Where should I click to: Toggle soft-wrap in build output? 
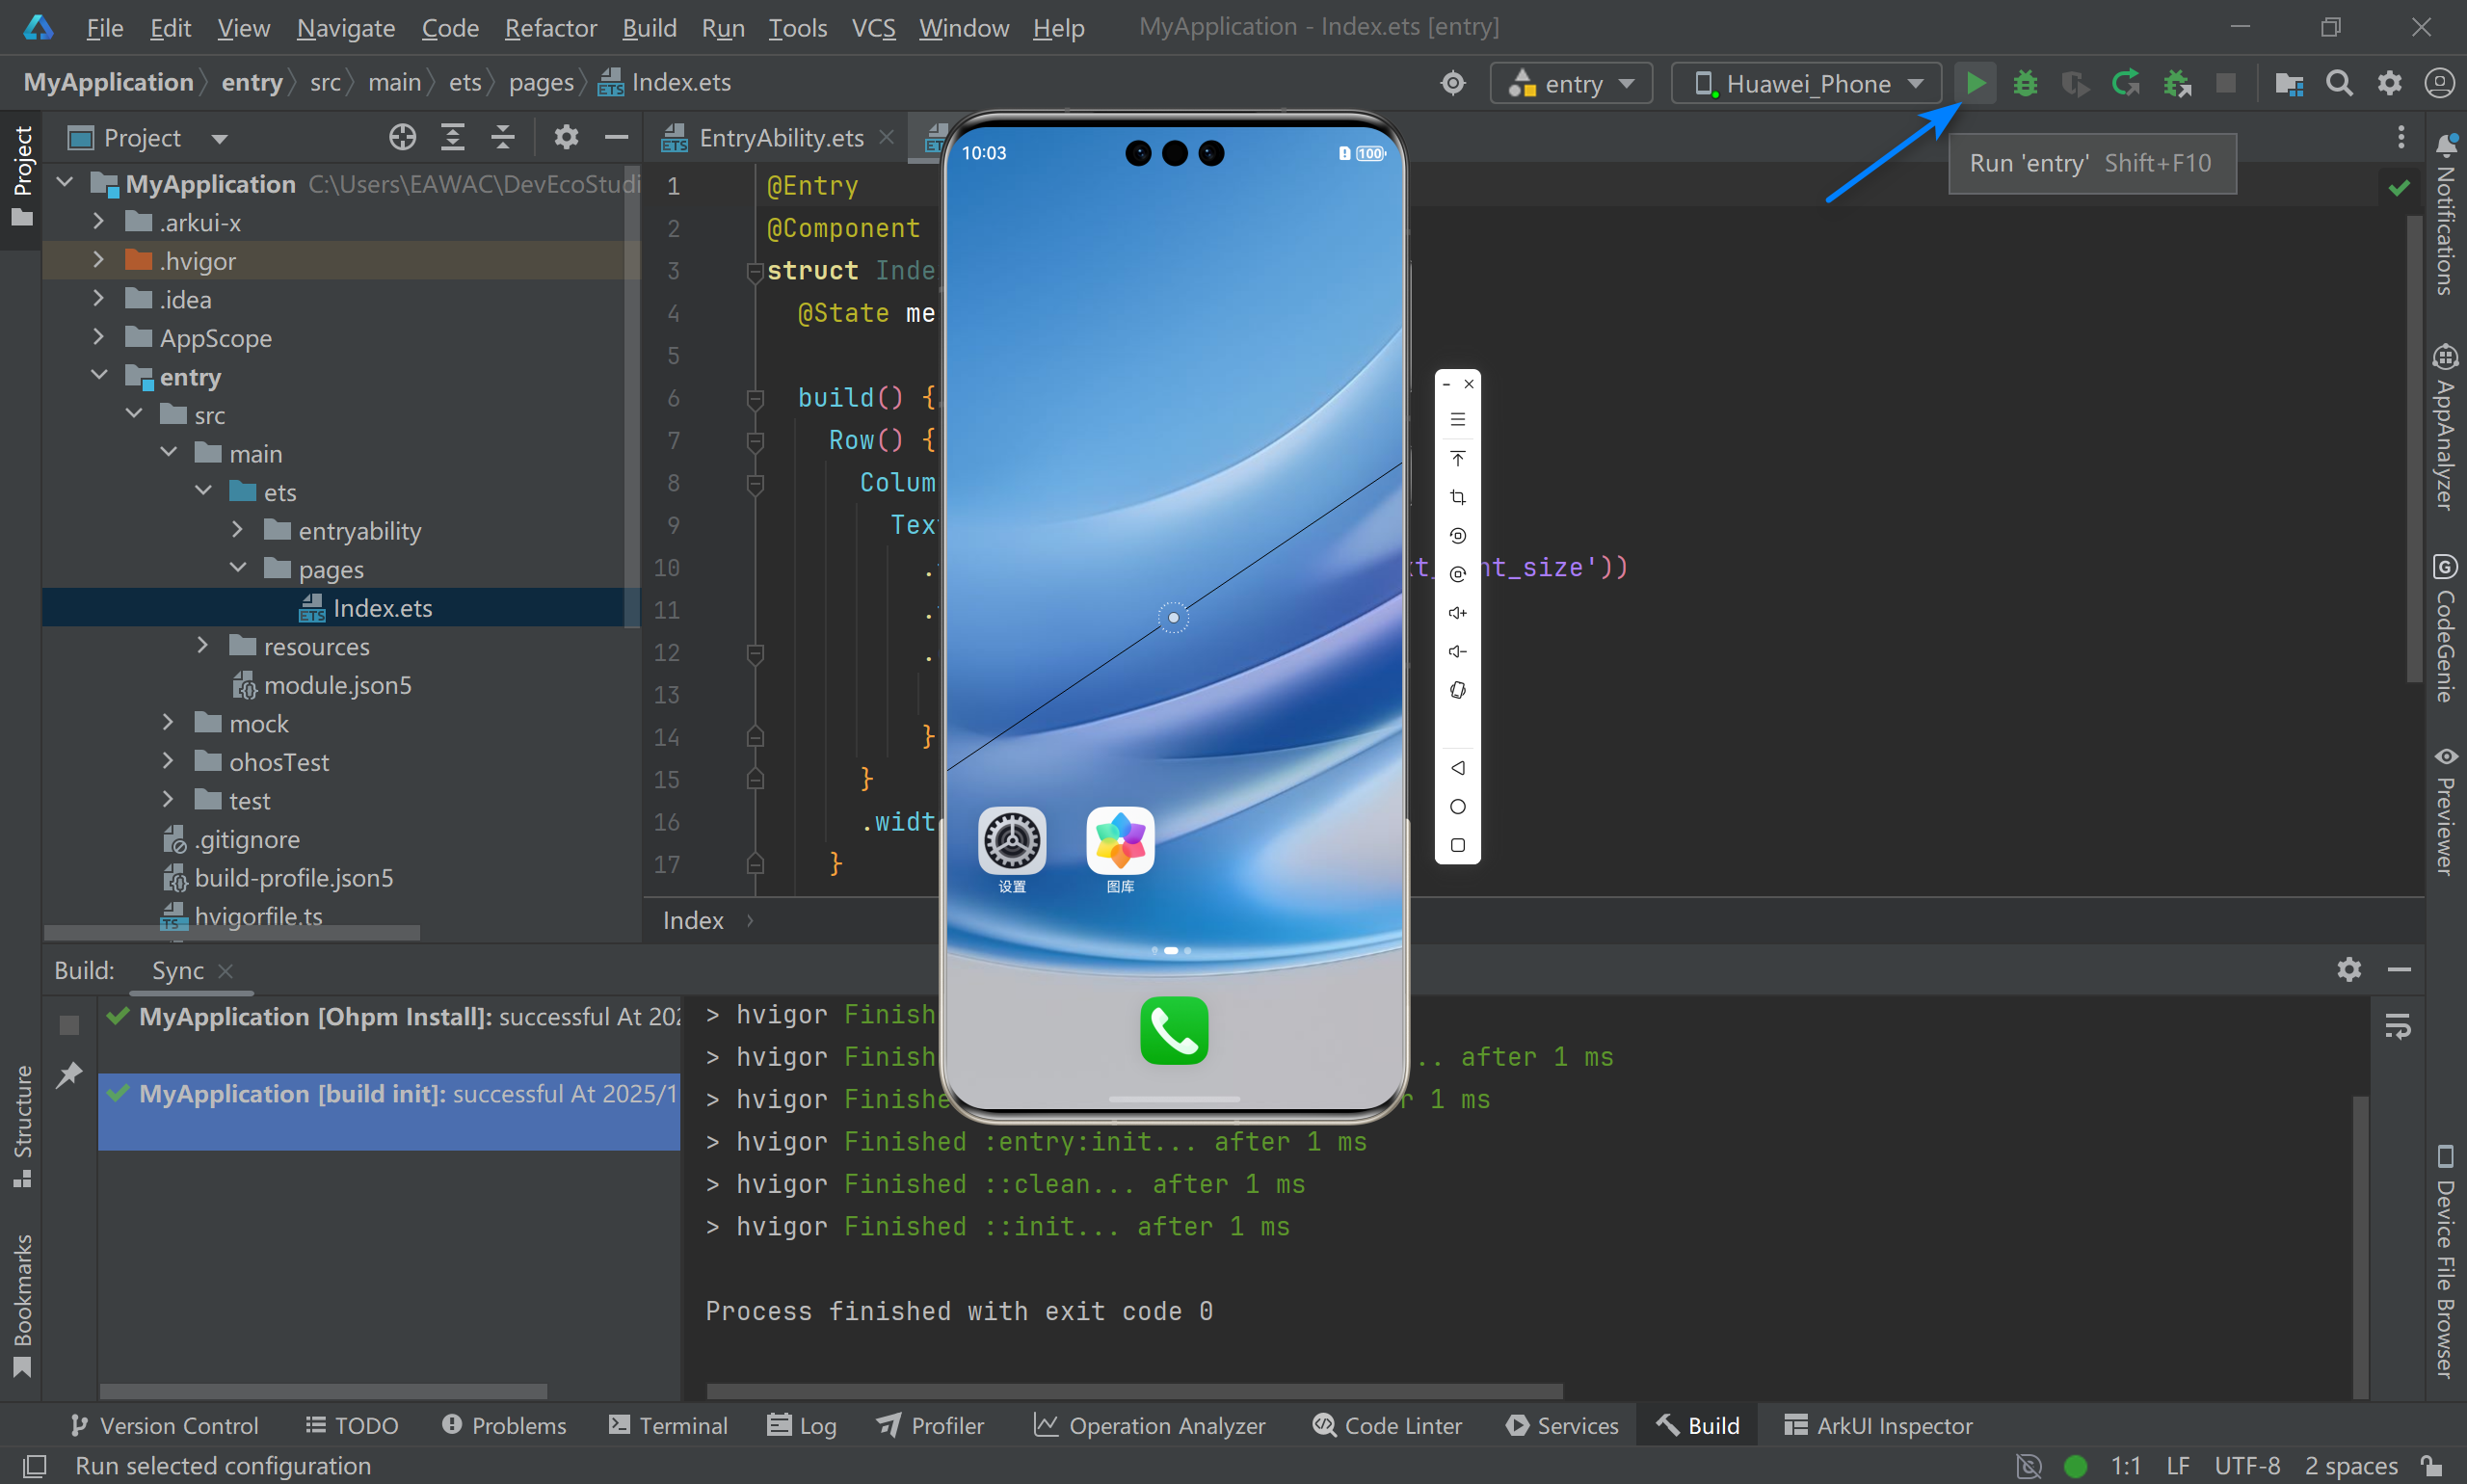2397,1026
